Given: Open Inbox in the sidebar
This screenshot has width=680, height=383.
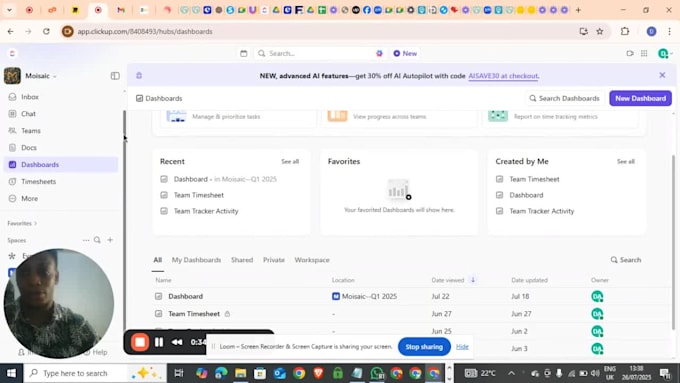Looking at the screenshot, I should pos(29,97).
